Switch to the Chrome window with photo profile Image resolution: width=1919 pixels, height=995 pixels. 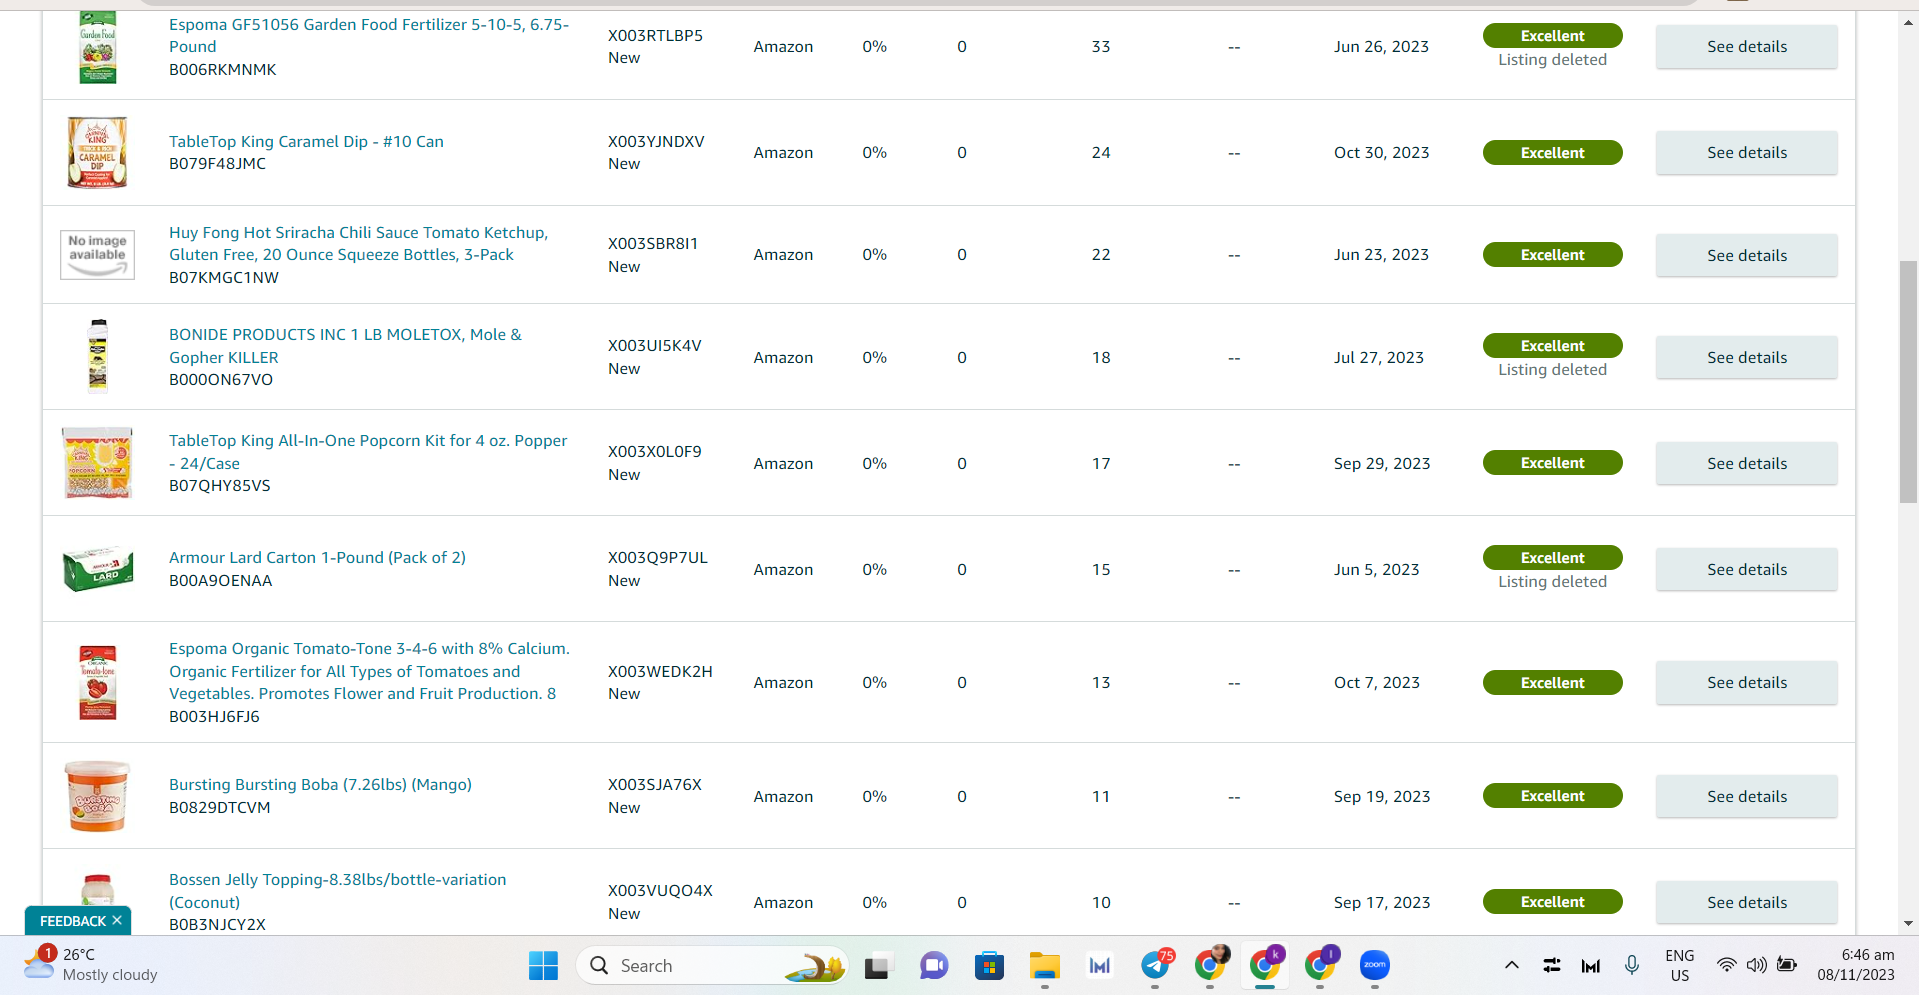tap(1211, 965)
